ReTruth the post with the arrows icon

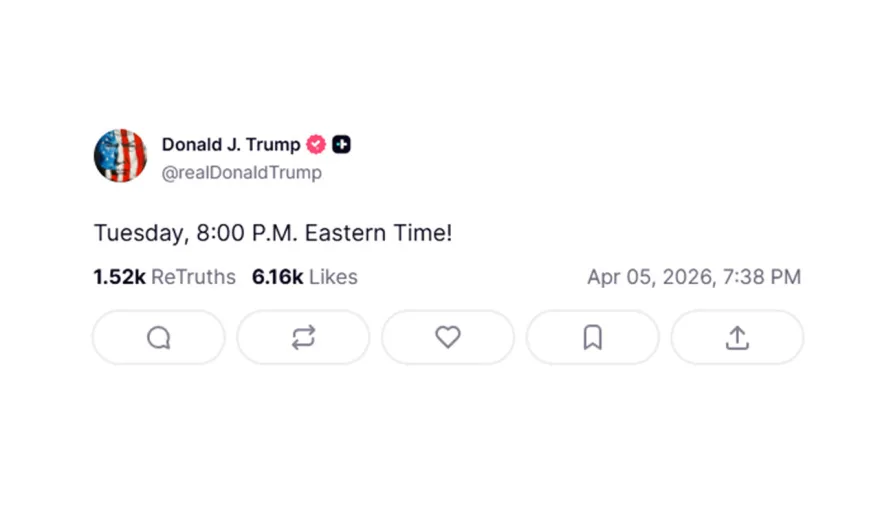point(303,338)
